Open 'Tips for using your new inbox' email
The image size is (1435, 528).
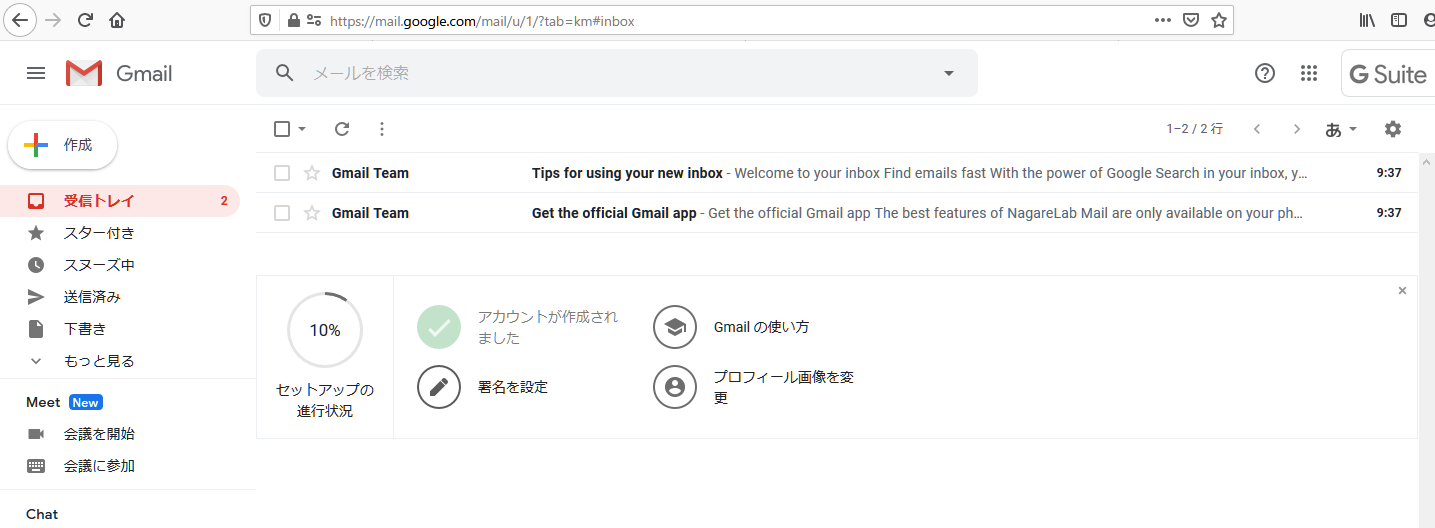[x=838, y=173]
